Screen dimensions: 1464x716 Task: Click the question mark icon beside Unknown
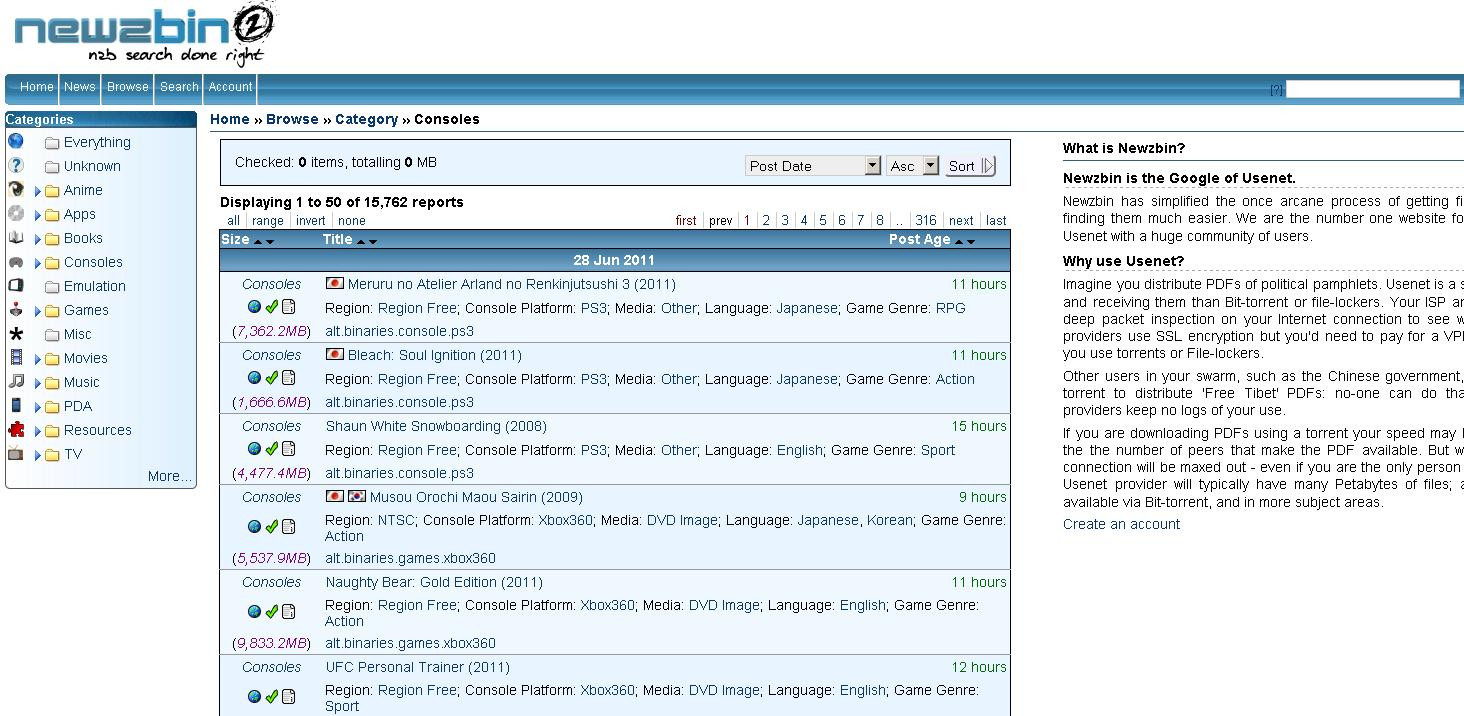point(16,166)
